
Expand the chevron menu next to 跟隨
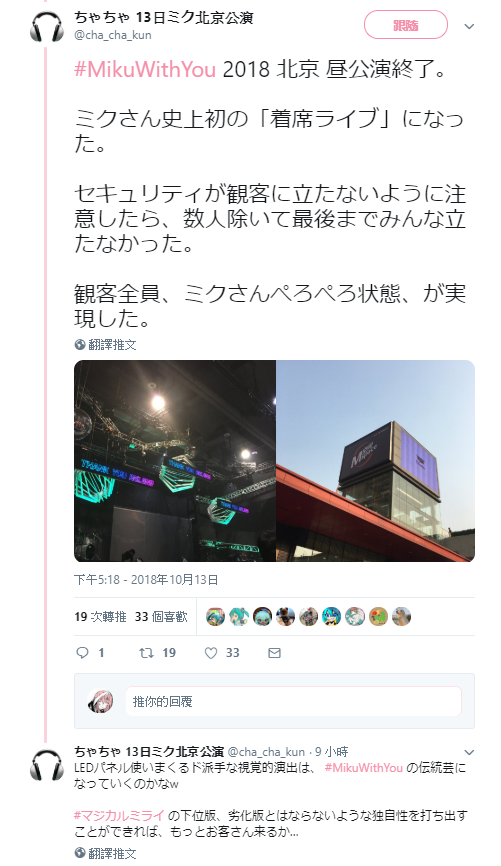(x=469, y=26)
